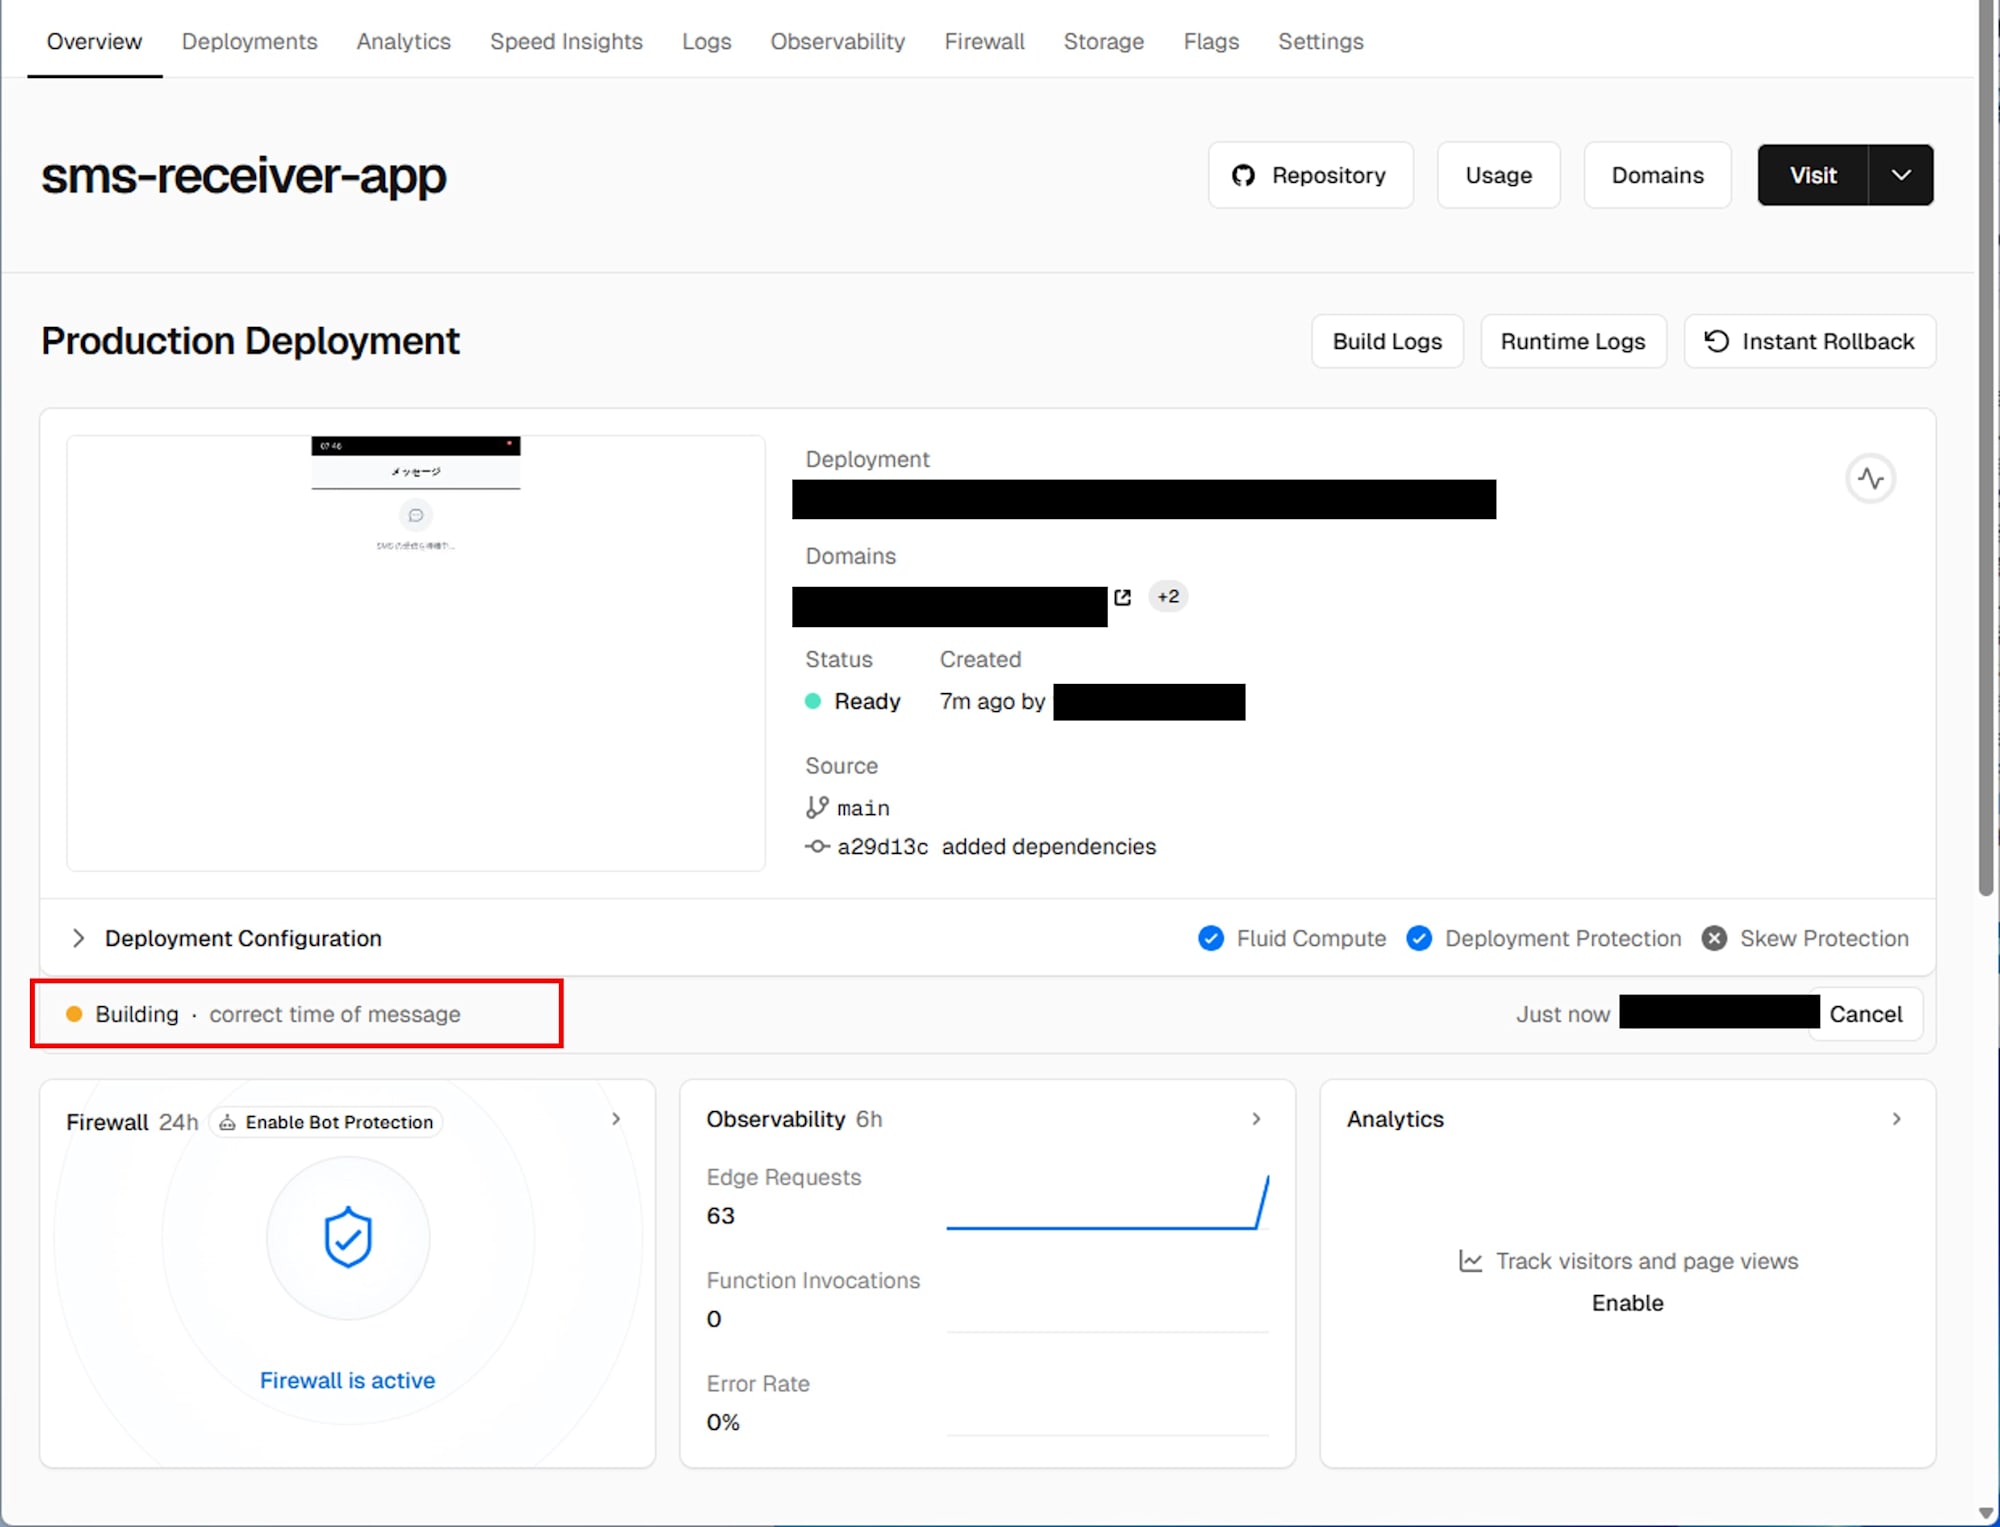Open the Analytics tab in top navigation
Viewport: 2000px width, 1527px height.
coord(403,41)
